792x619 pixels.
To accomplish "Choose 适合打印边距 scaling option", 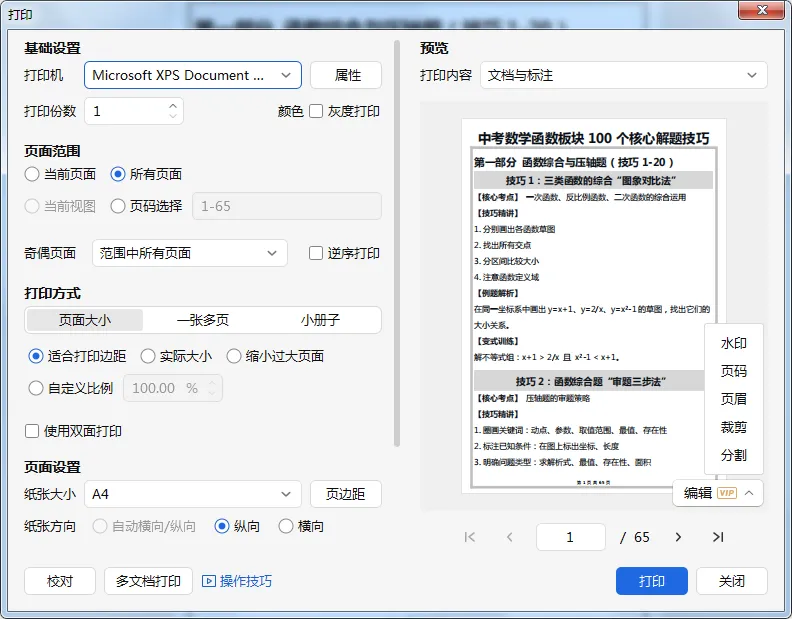I will (x=35, y=356).
